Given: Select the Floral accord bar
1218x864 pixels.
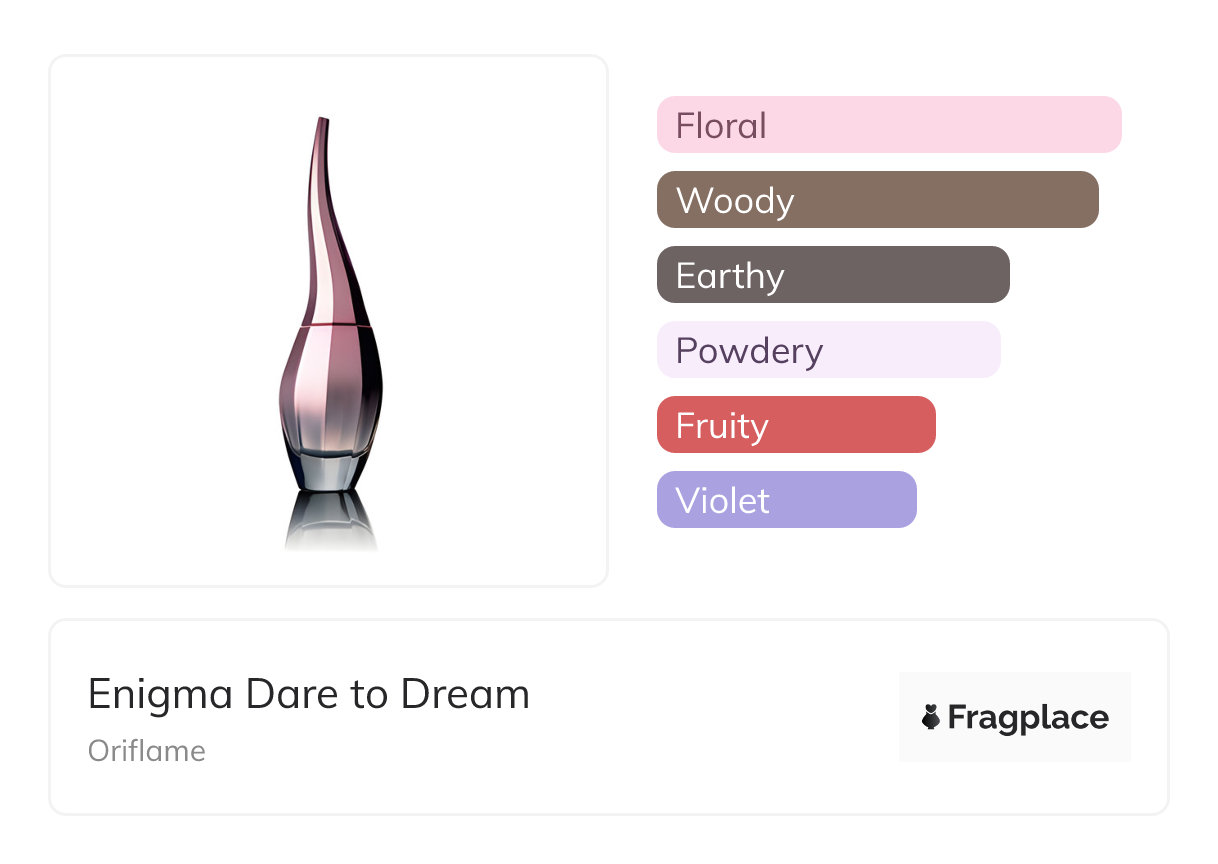Looking at the screenshot, I should 888,125.
